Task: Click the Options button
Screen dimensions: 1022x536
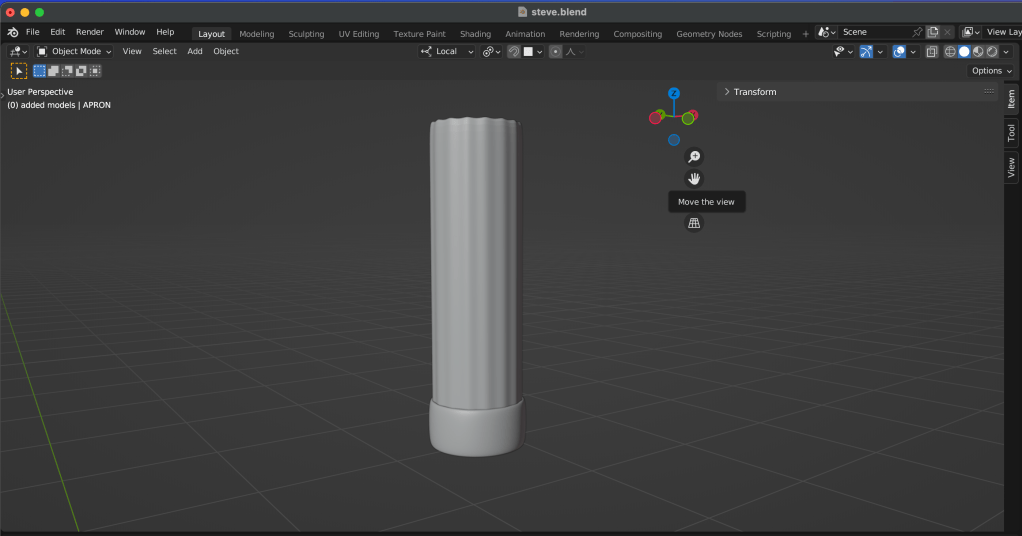Action: pyautogui.click(x=990, y=71)
